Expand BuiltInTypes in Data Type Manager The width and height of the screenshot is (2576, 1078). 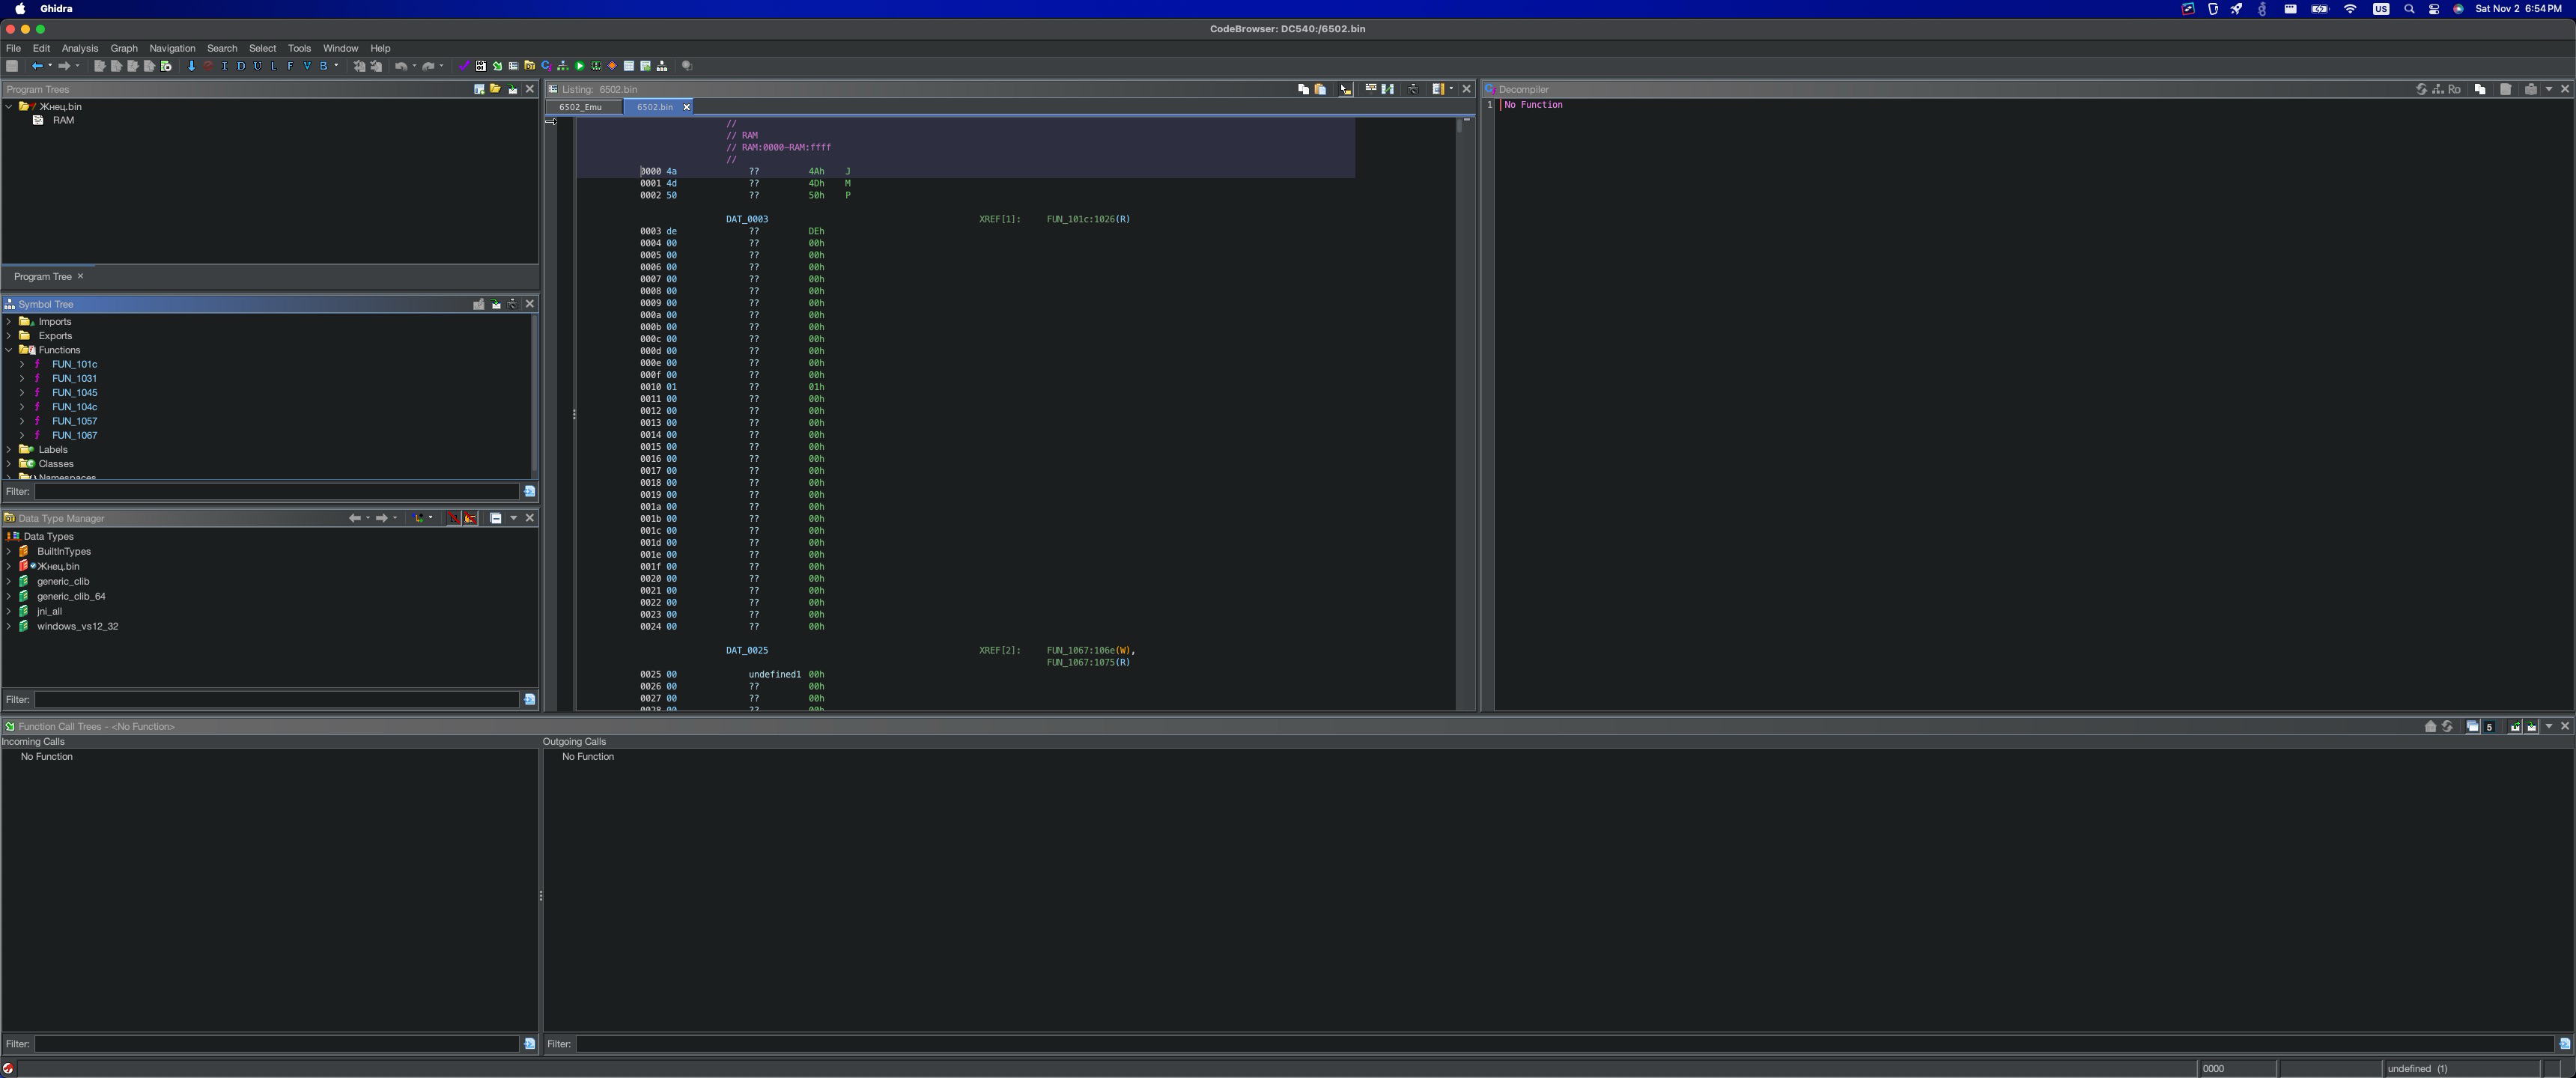pyautogui.click(x=9, y=551)
